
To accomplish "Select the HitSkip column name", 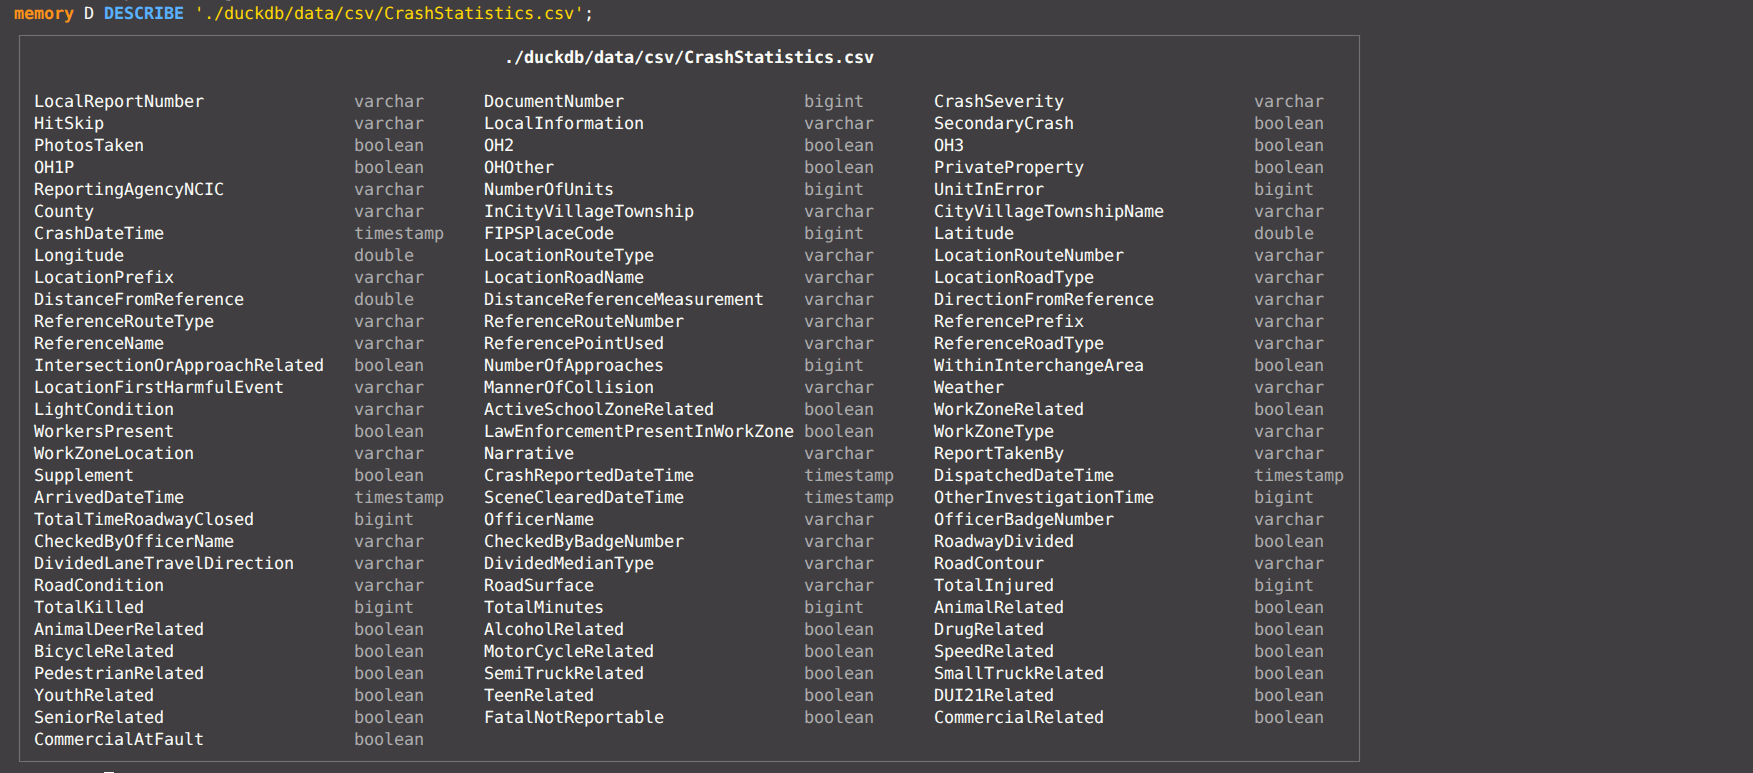I will [x=69, y=124].
